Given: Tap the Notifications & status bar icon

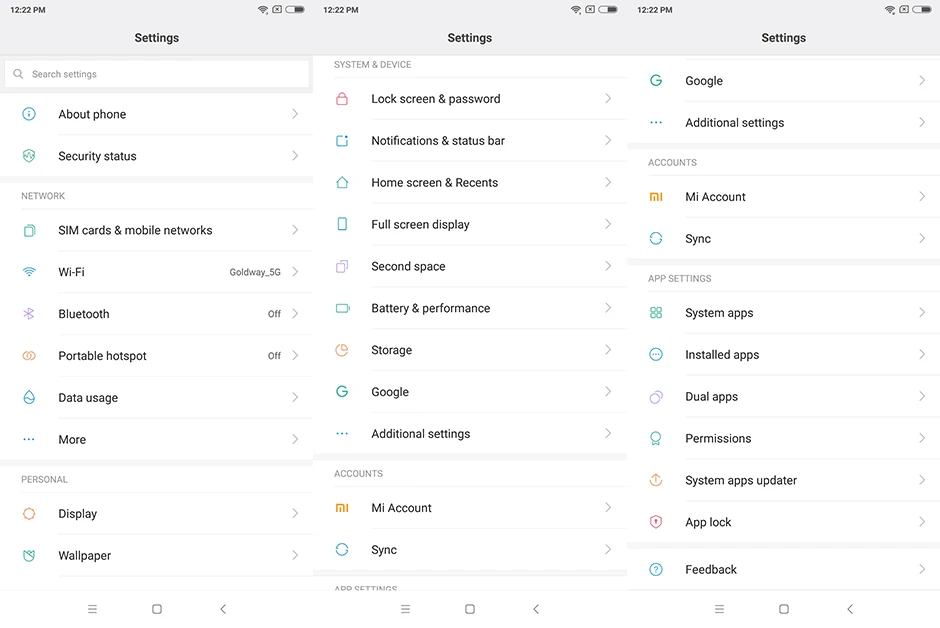Looking at the screenshot, I should (342, 141).
